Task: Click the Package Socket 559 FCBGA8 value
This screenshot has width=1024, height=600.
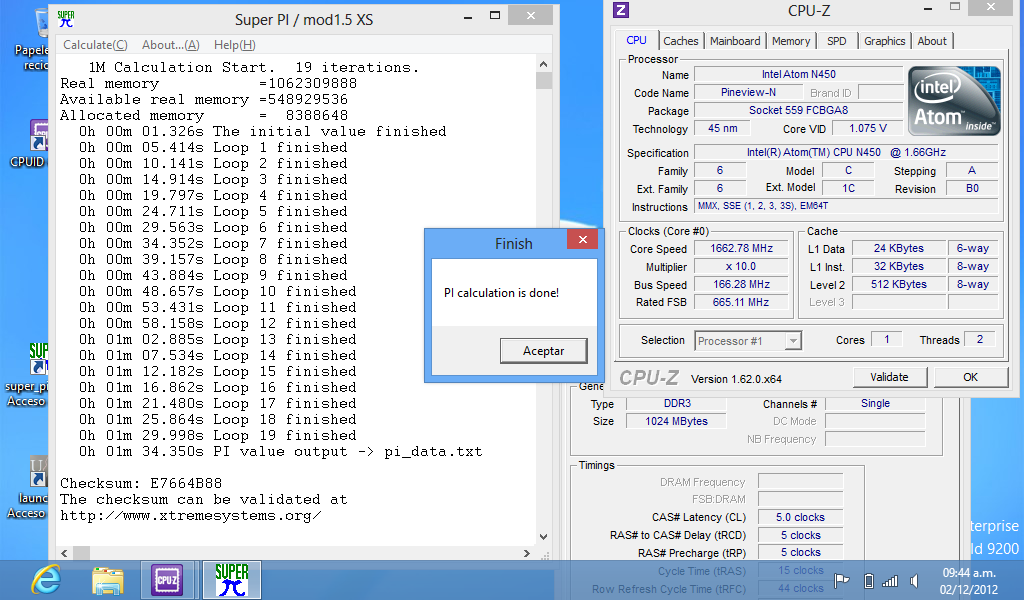Action: [x=798, y=110]
